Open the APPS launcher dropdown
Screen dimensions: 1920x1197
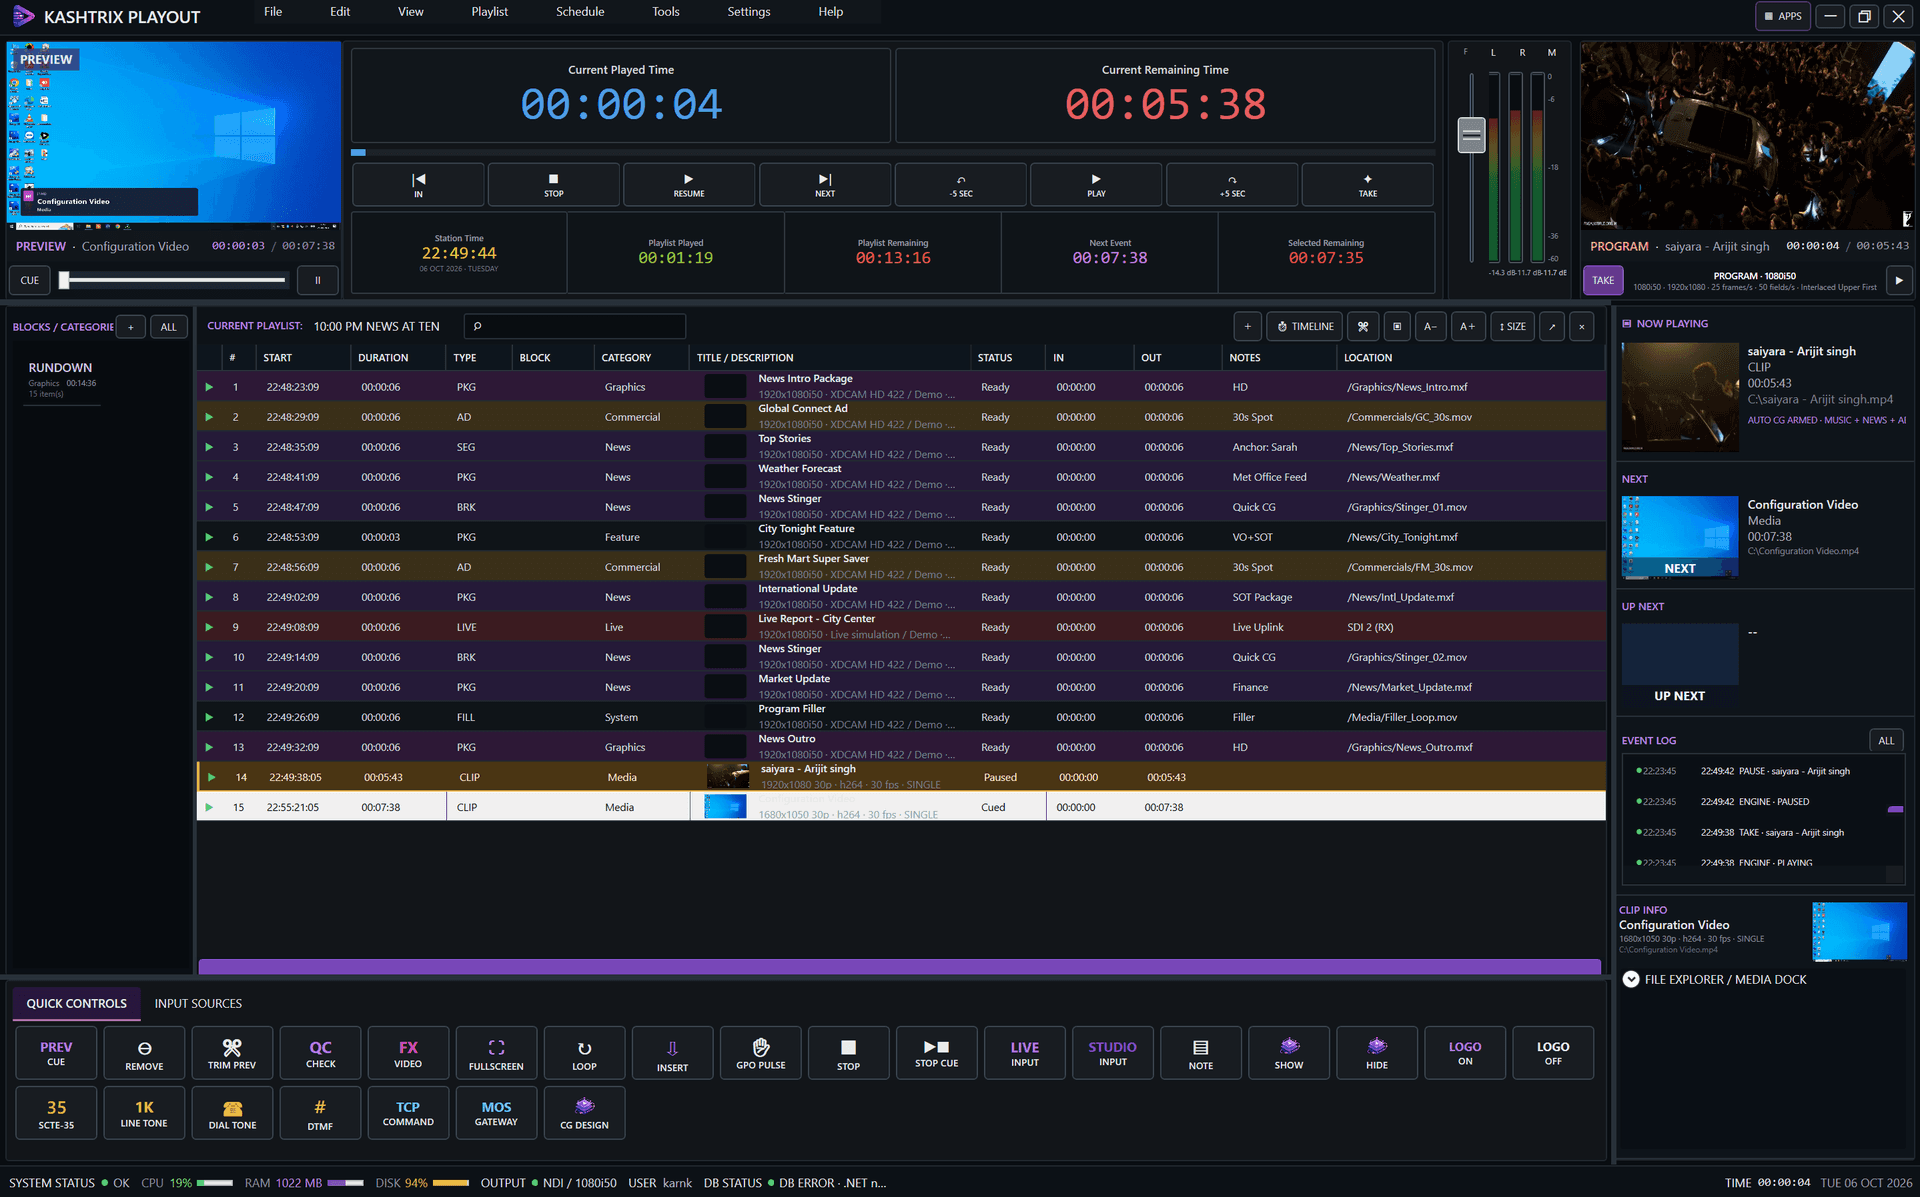point(1782,16)
